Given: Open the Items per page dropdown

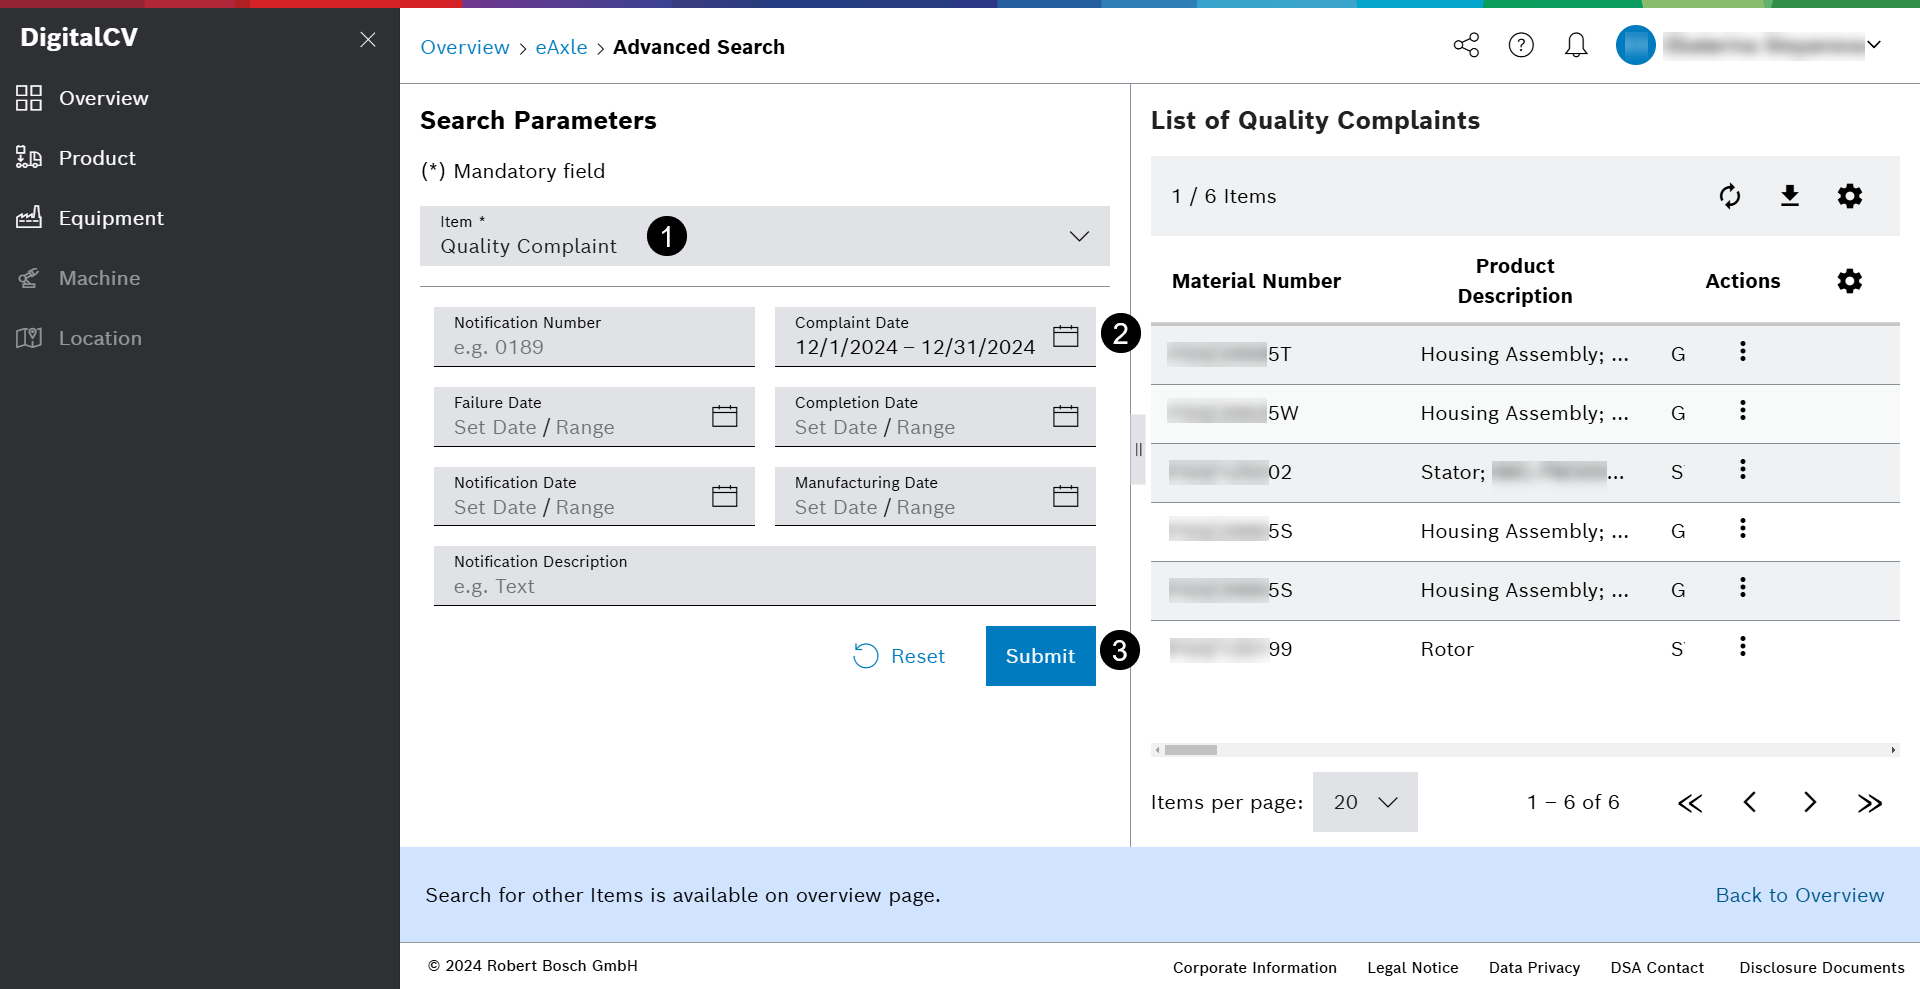Looking at the screenshot, I should [1365, 802].
